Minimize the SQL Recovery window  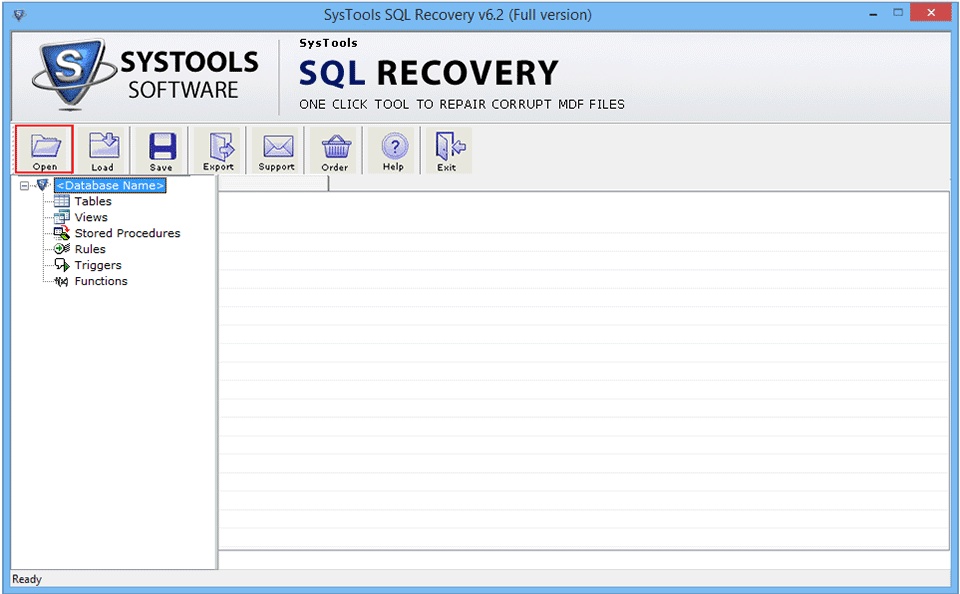873,13
